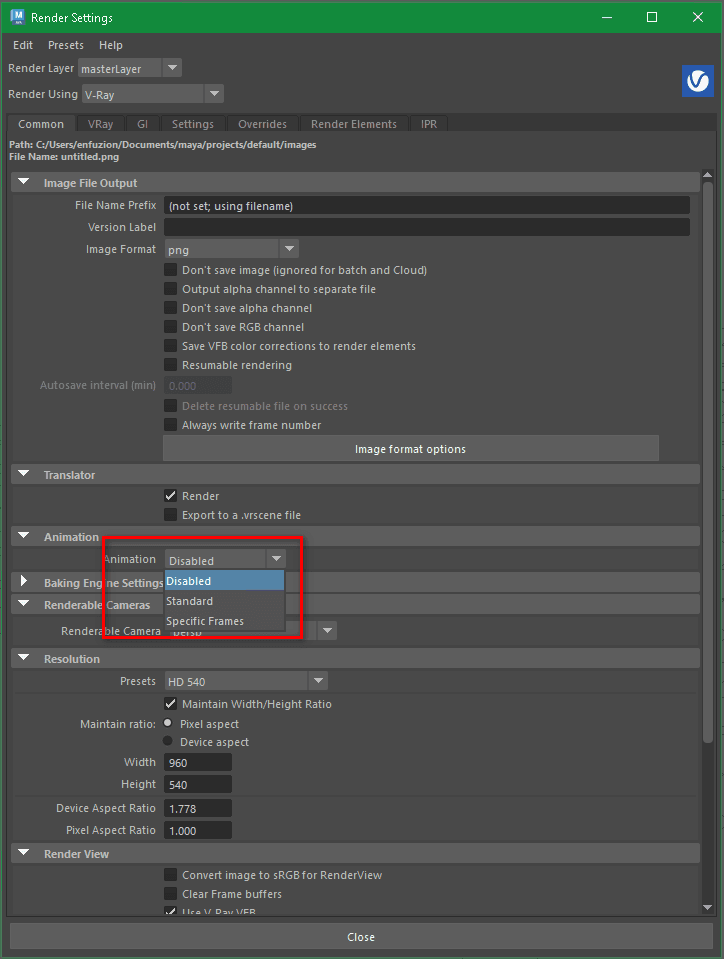Click the scrollbar up arrow
This screenshot has width=724, height=959.
point(708,177)
